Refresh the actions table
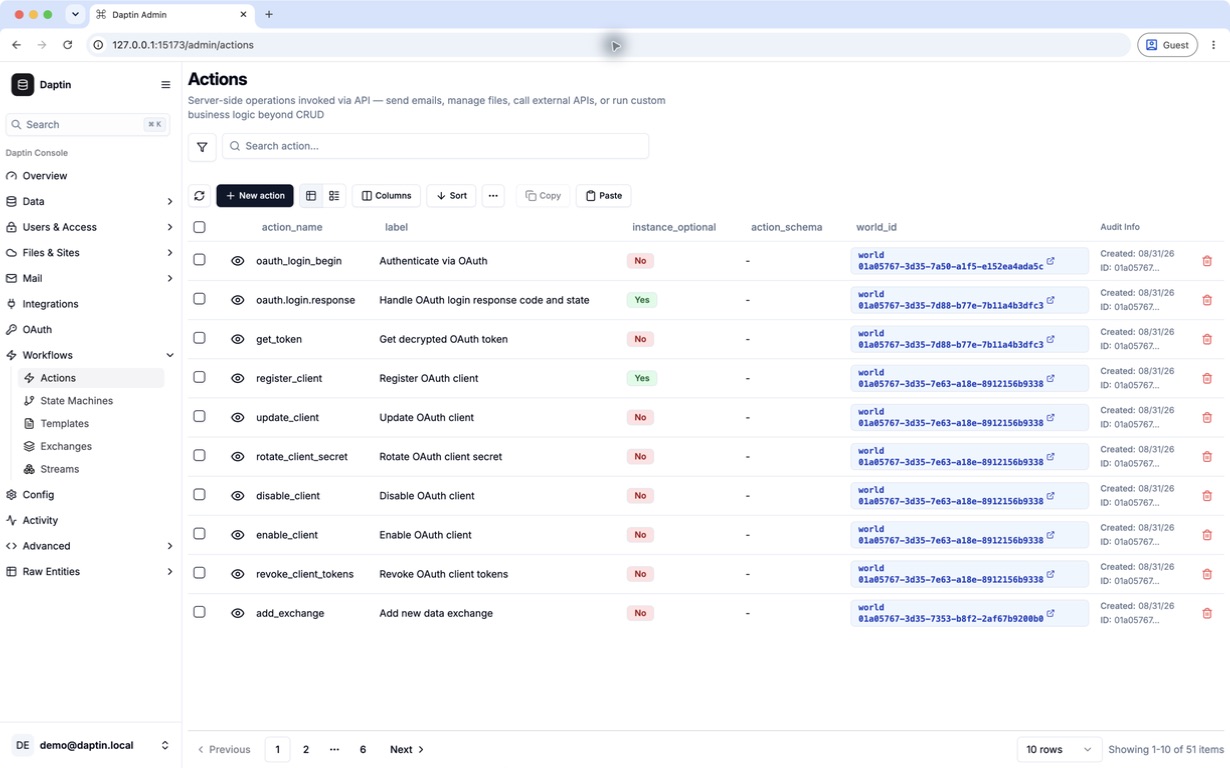 click(x=199, y=196)
